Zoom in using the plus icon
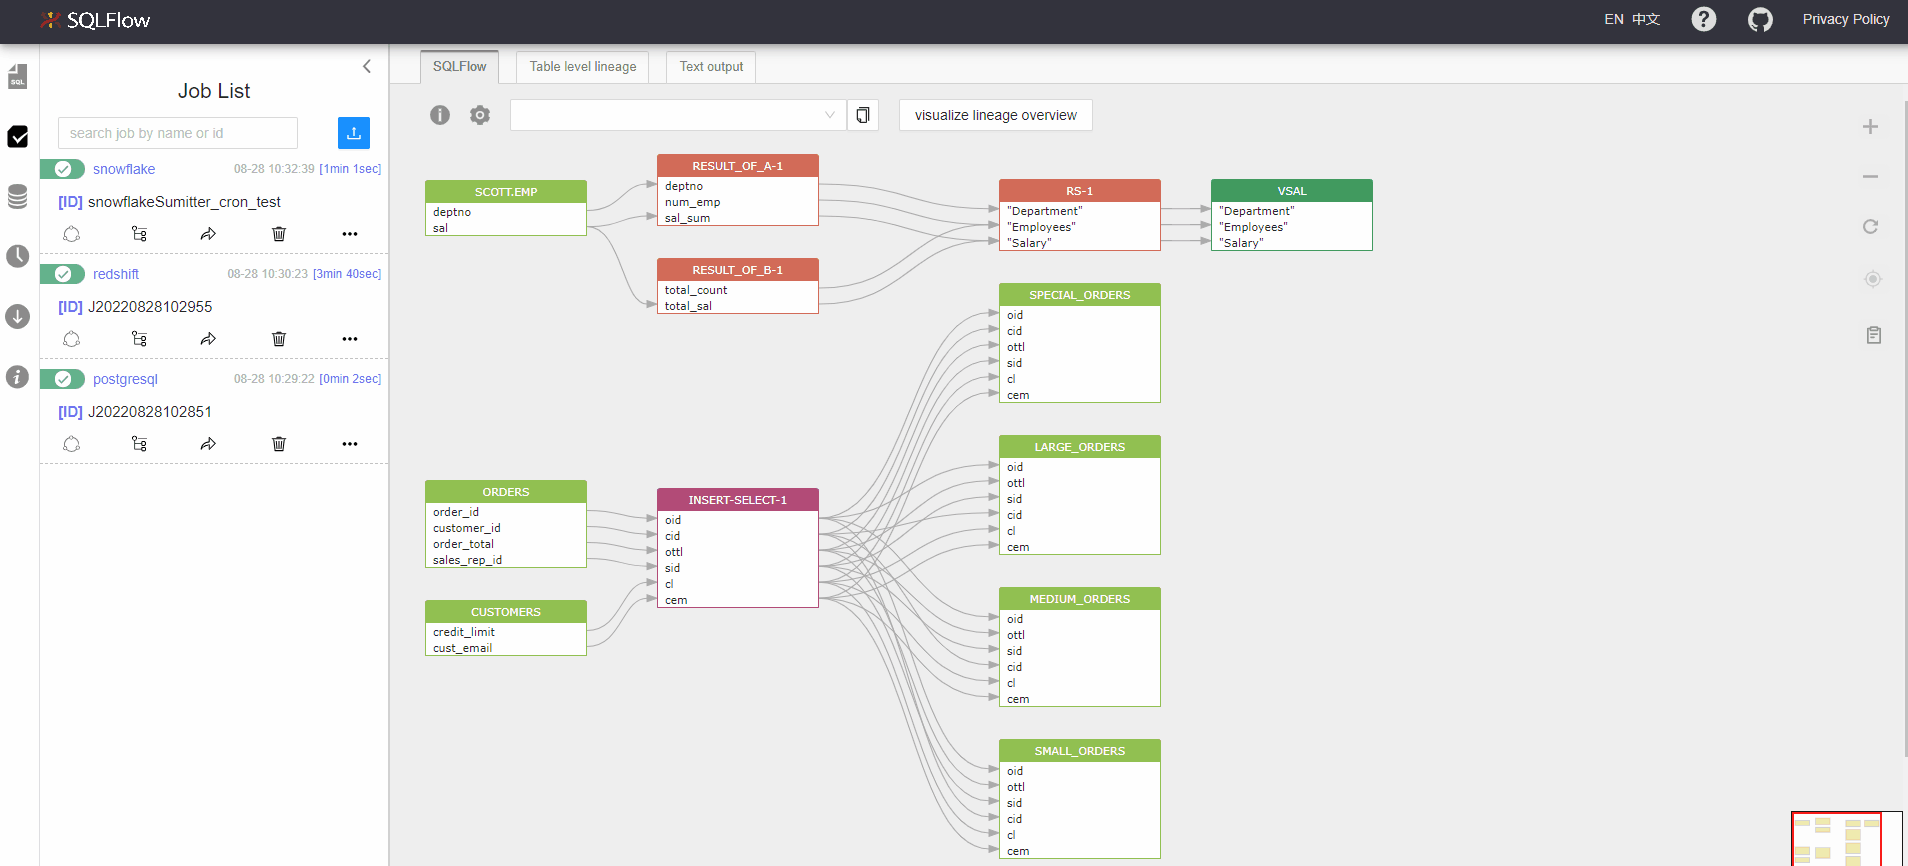Image resolution: width=1908 pixels, height=866 pixels. [x=1870, y=127]
